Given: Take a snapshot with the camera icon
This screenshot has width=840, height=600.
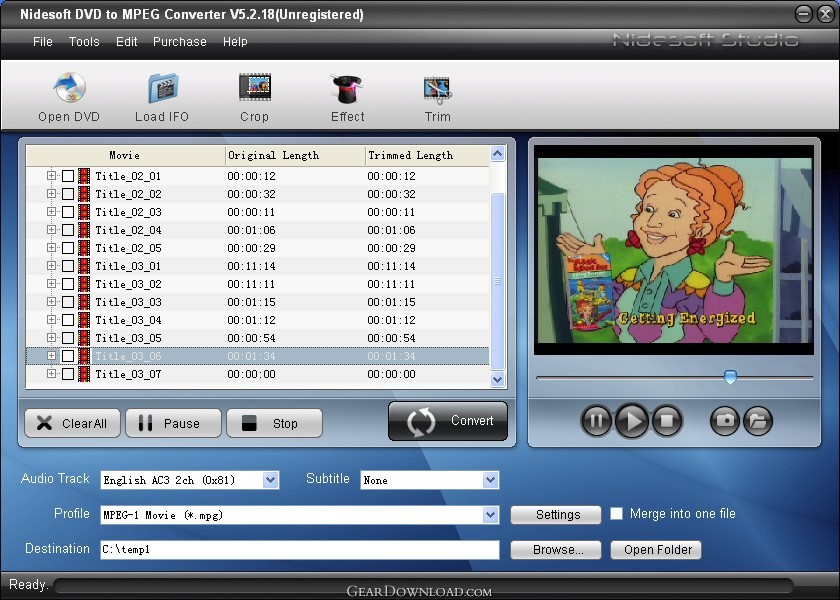Looking at the screenshot, I should (x=725, y=421).
